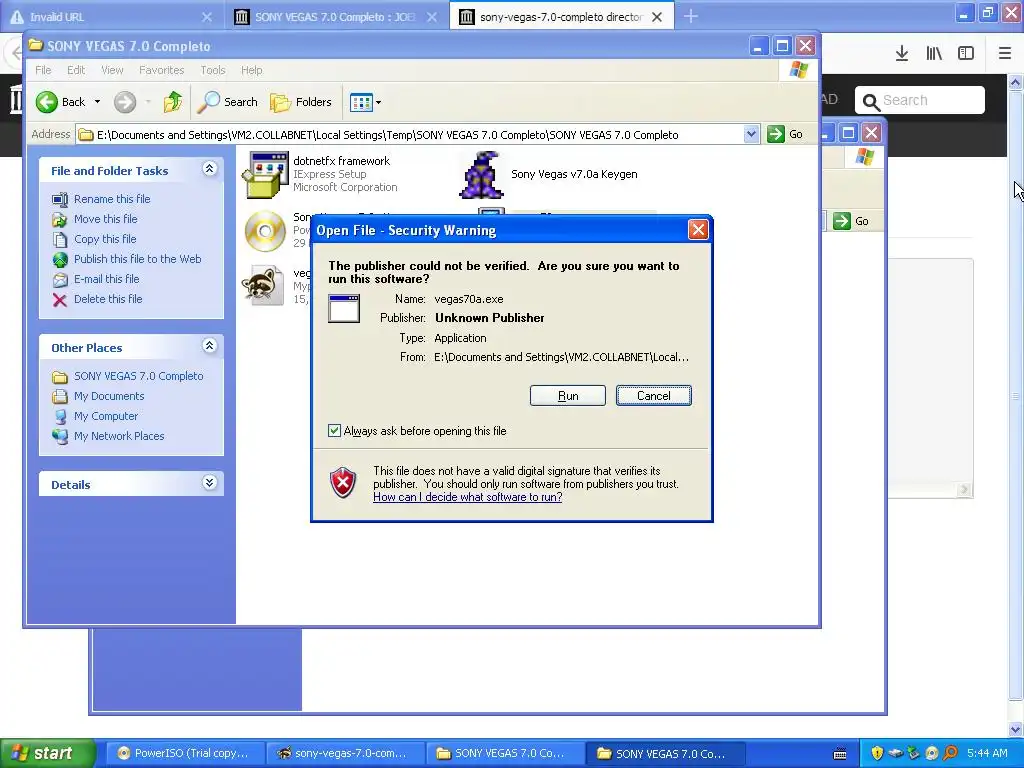Switch to sony-vegas-7.0-com... taskbar item
The width and height of the screenshot is (1024, 768).
pos(345,753)
